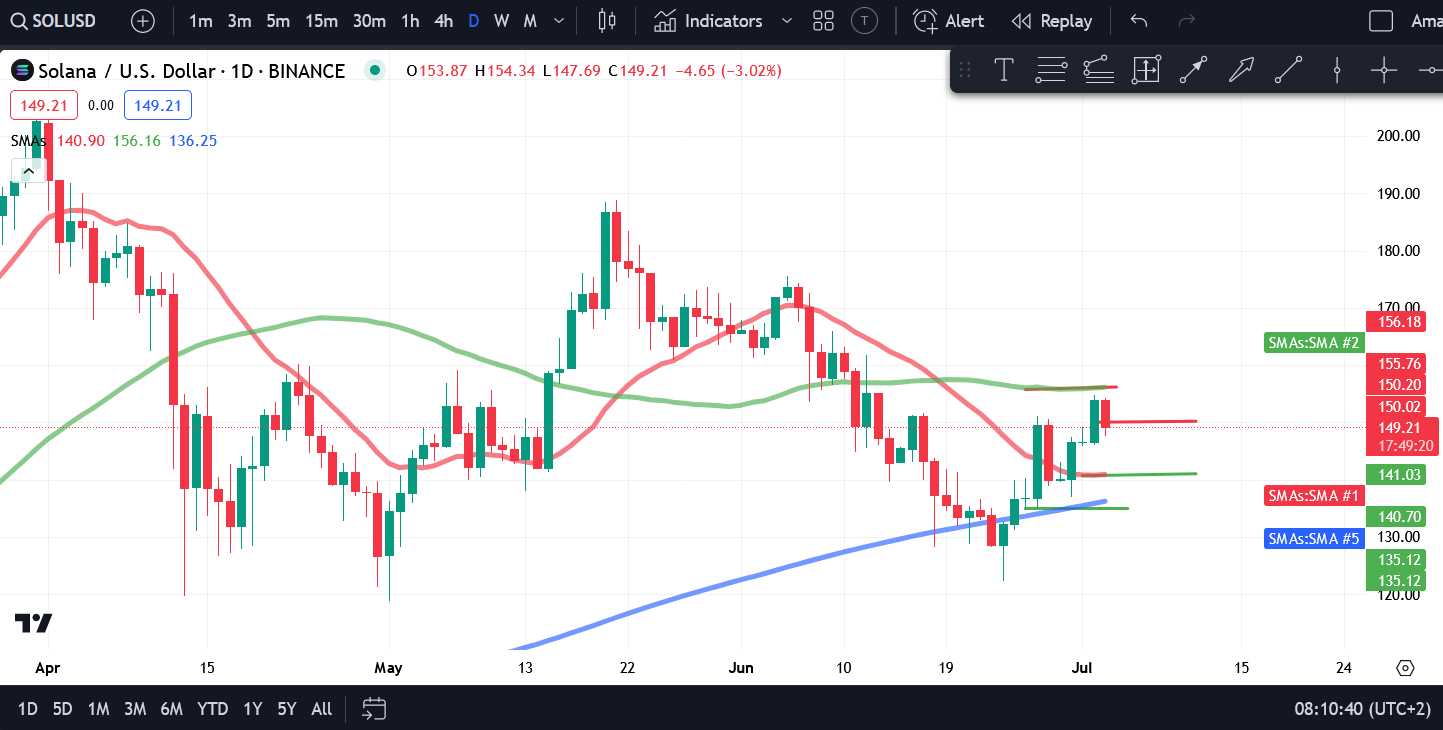Click the SMA value 136.25 in legend
Viewport: 1443px width, 730px height.
point(193,141)
